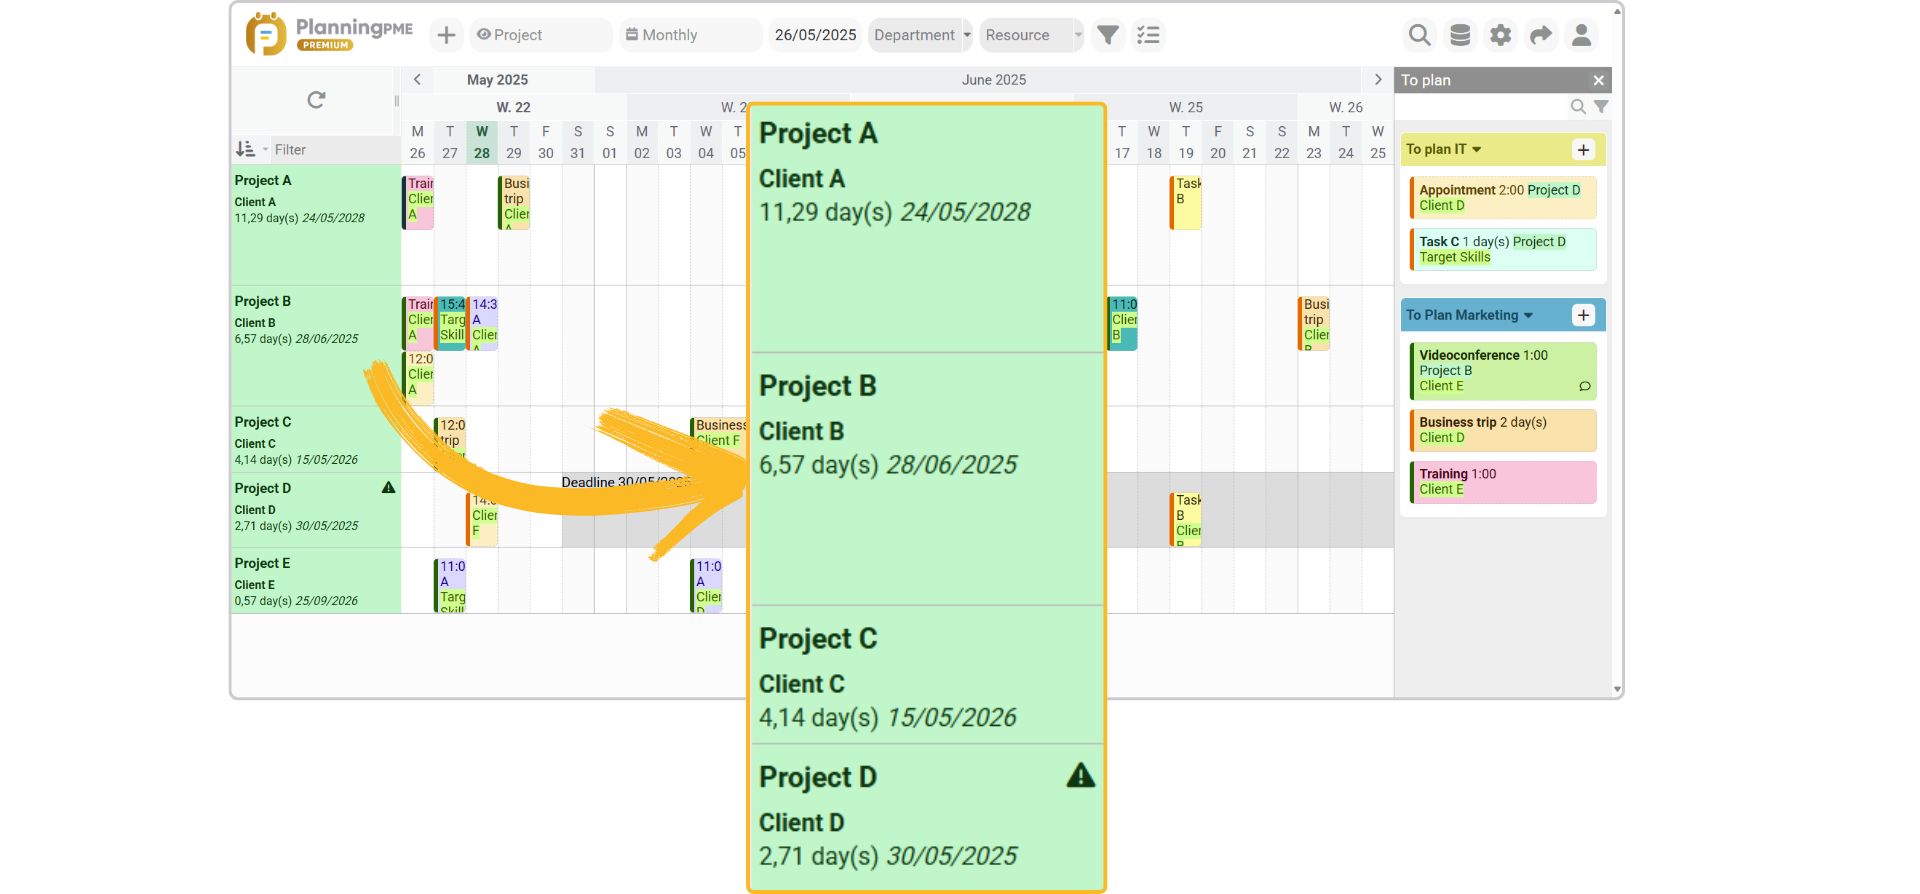This screenshot has width=1920, height=894.
Task: Add an item to To Plan Marketing
Action: click(1583, 315)
